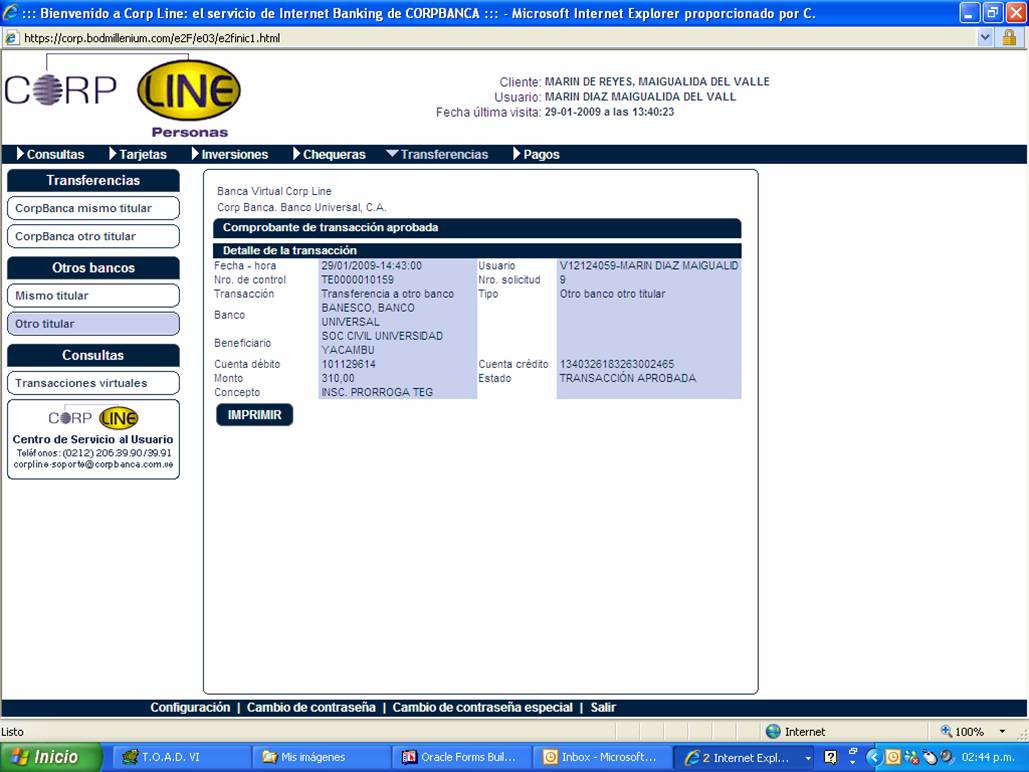Screen dimensions: 1029x772
Task: Open the Tarjetas menu
Action: click(138, 154)
